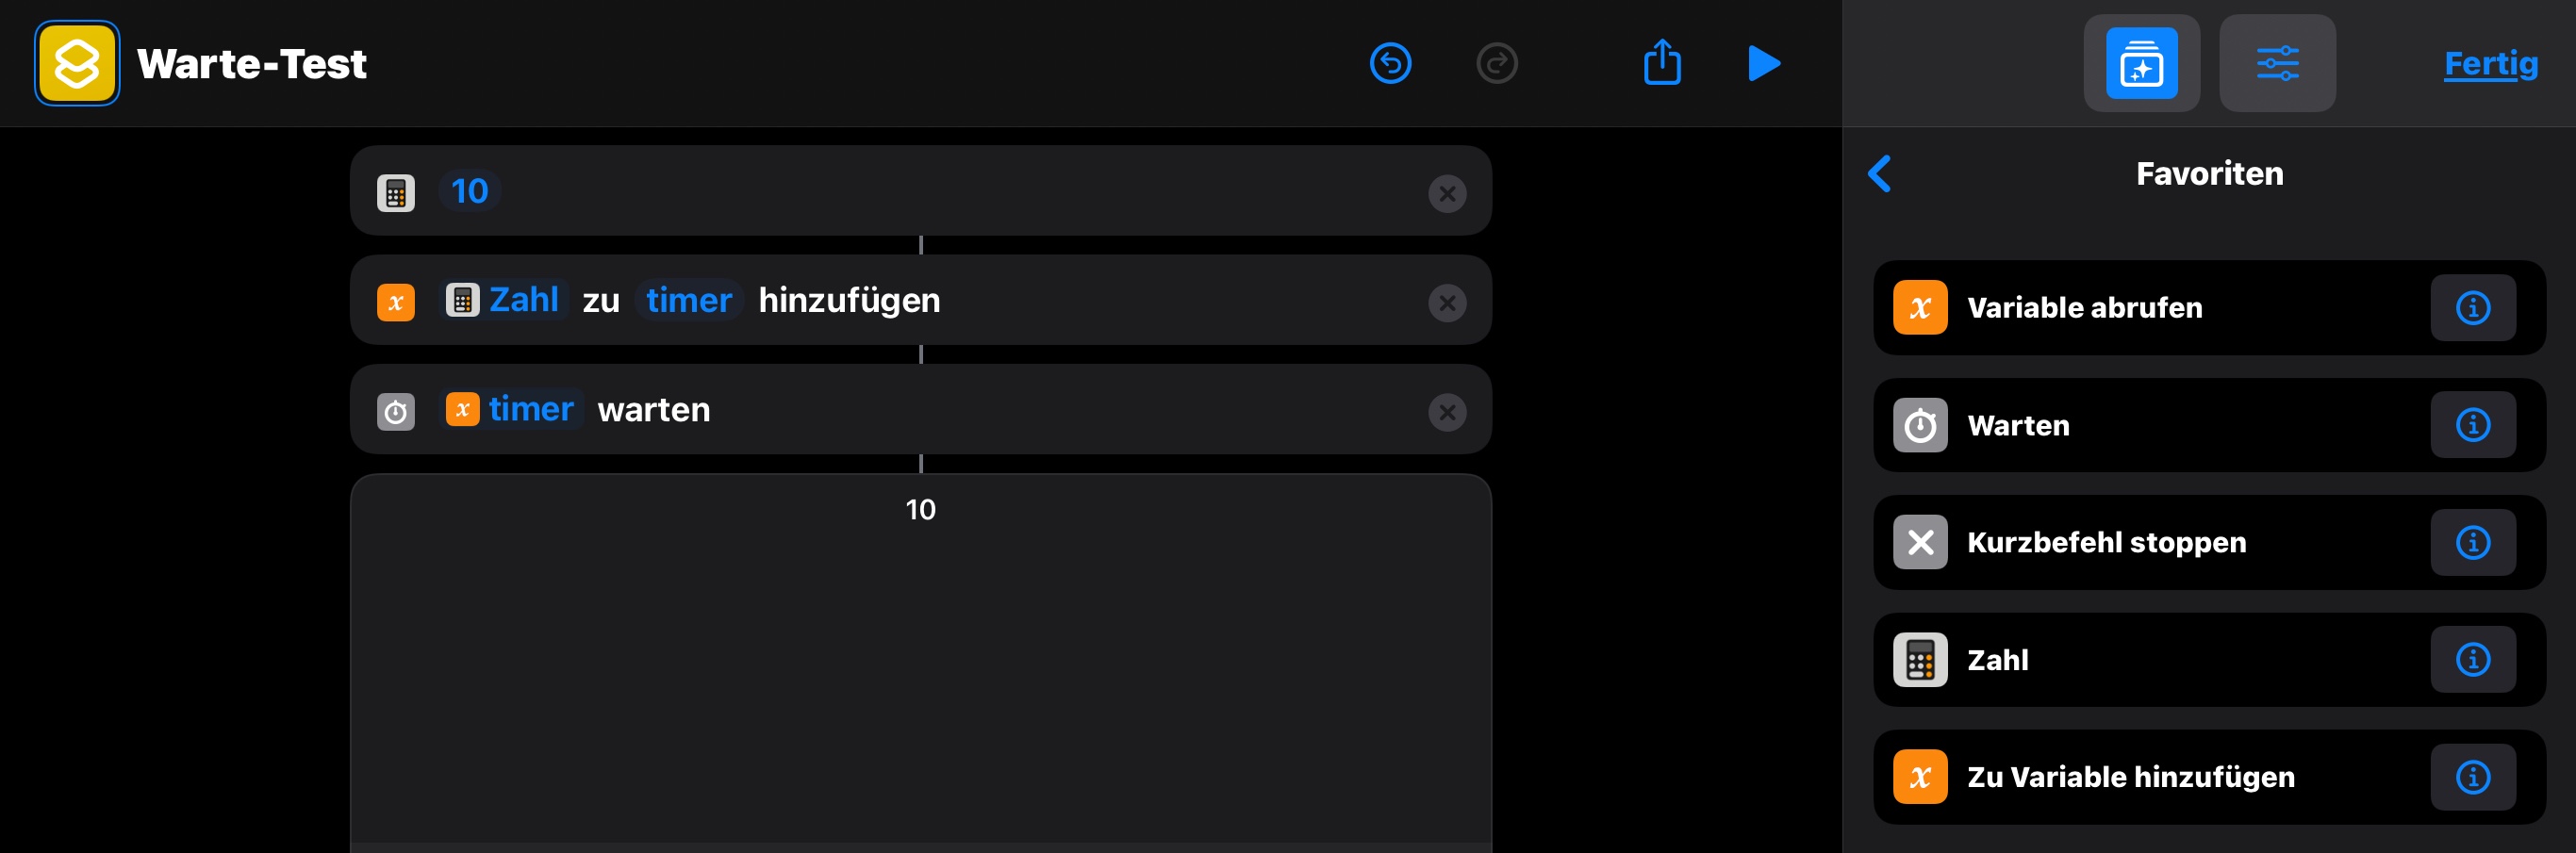Undo the last action
The image size is (2576, 853).
1390,64
